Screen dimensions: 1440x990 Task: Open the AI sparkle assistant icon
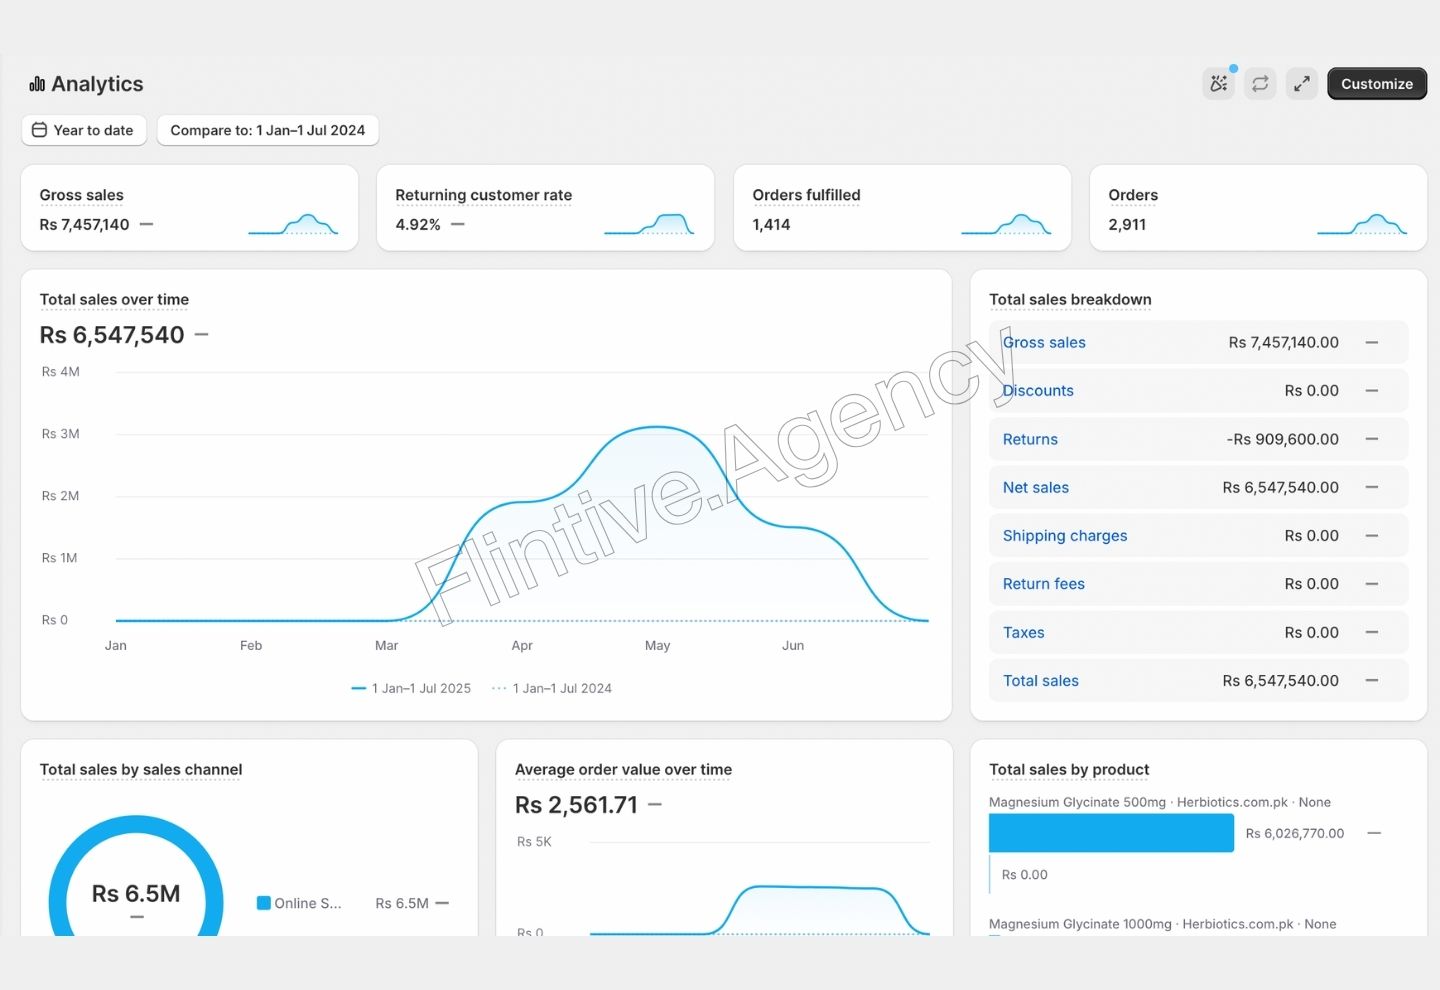tap(1218, 84)
